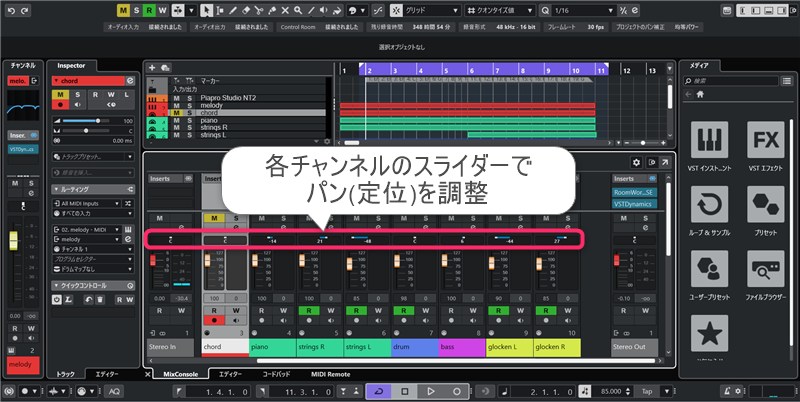Open User Presets in the Media panel

click(x=709, y=269)
